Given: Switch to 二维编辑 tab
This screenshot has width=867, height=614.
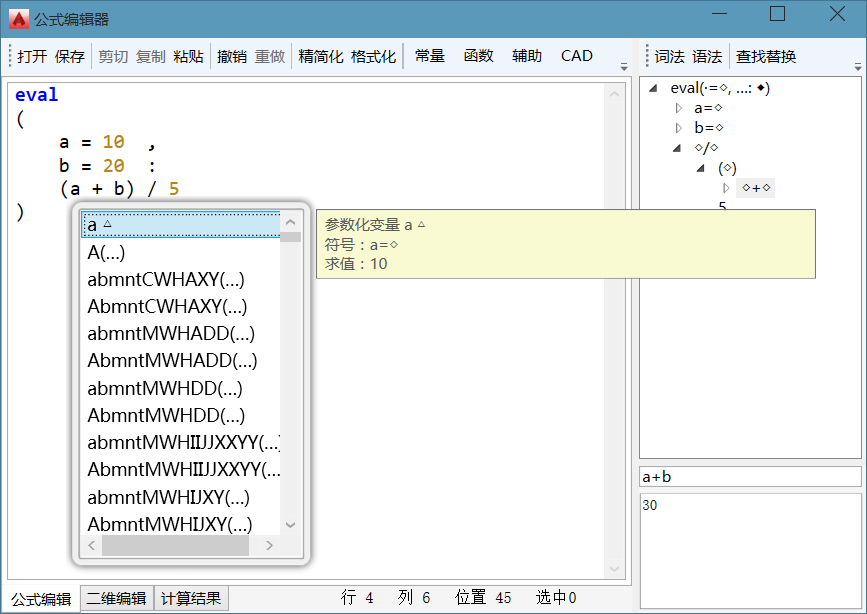Looking at the screenshot, I should pyautogui.click(x=117, y=598).
